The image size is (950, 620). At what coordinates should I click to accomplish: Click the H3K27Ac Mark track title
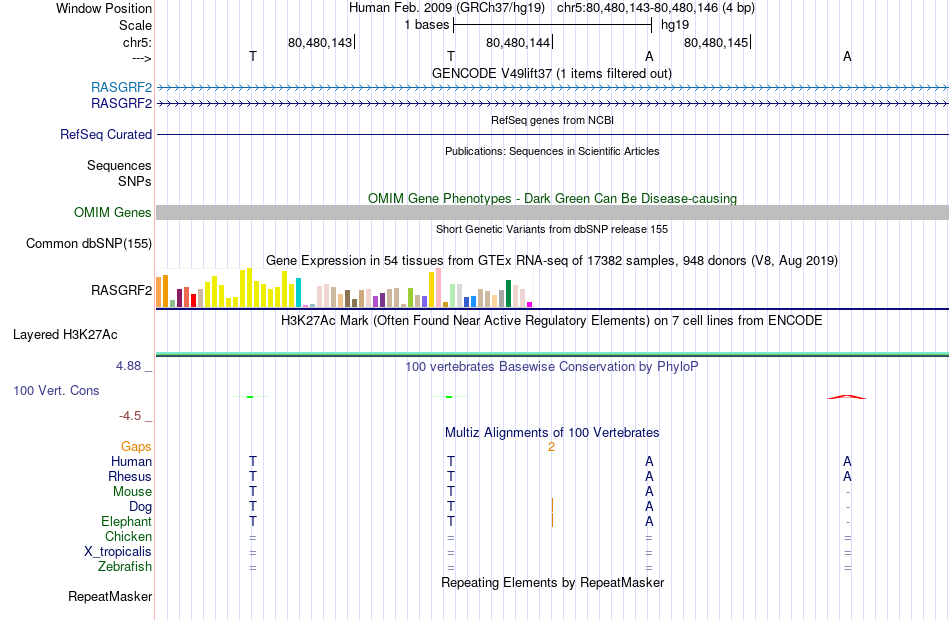[x=551, y=321]
